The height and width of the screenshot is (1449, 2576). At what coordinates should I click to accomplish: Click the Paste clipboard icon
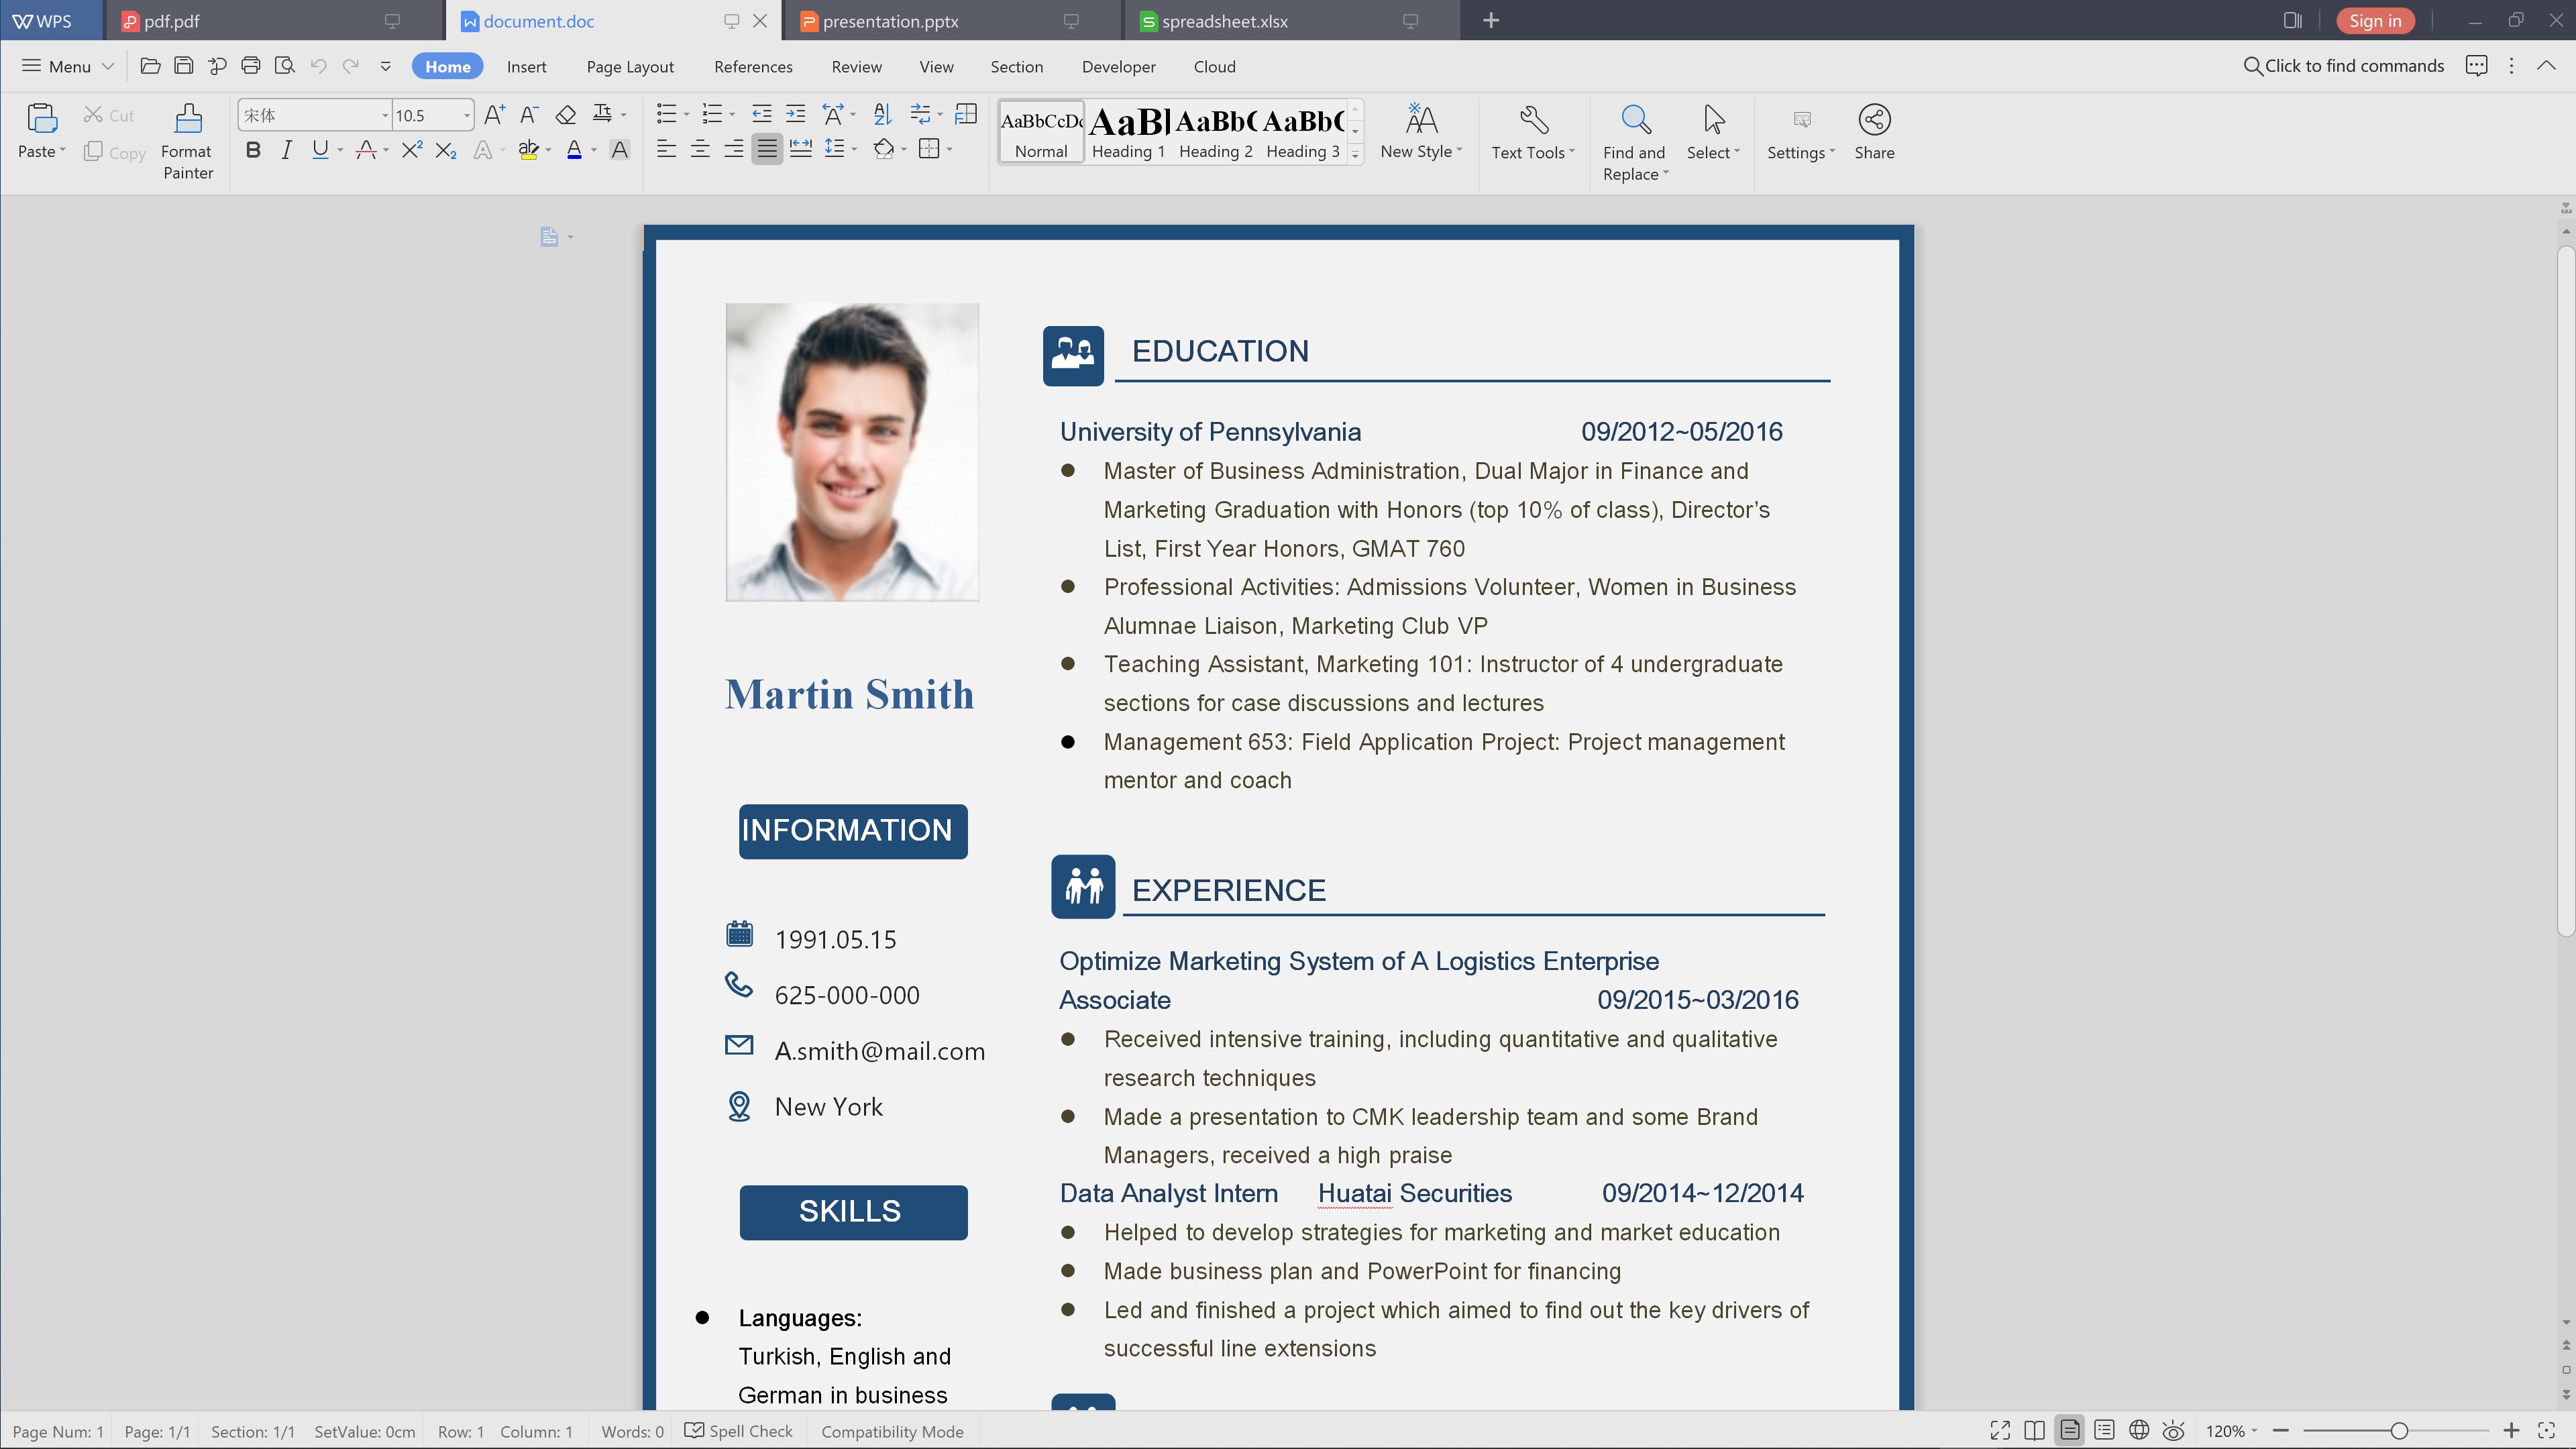(42, 119)
